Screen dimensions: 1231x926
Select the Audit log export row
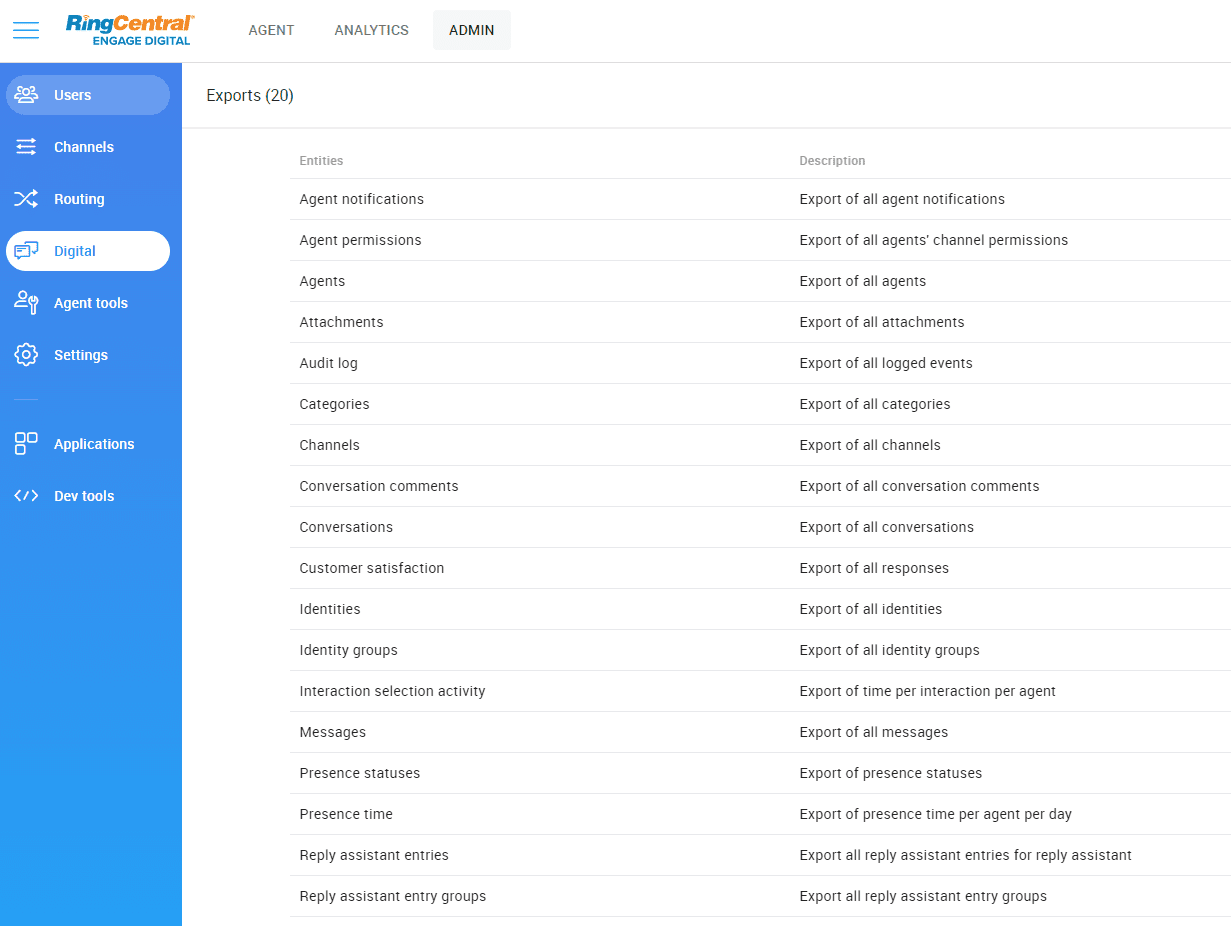point(328,363)
